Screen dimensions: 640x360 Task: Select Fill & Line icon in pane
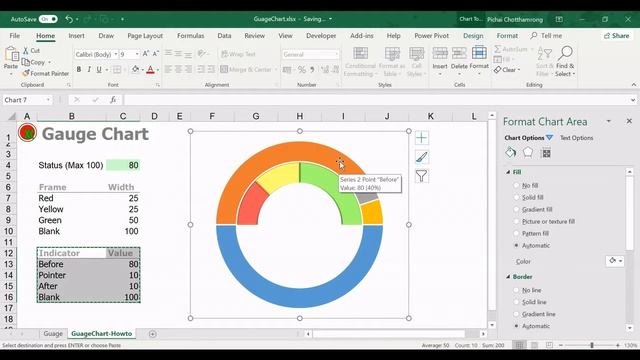click(x=510, y=153)
